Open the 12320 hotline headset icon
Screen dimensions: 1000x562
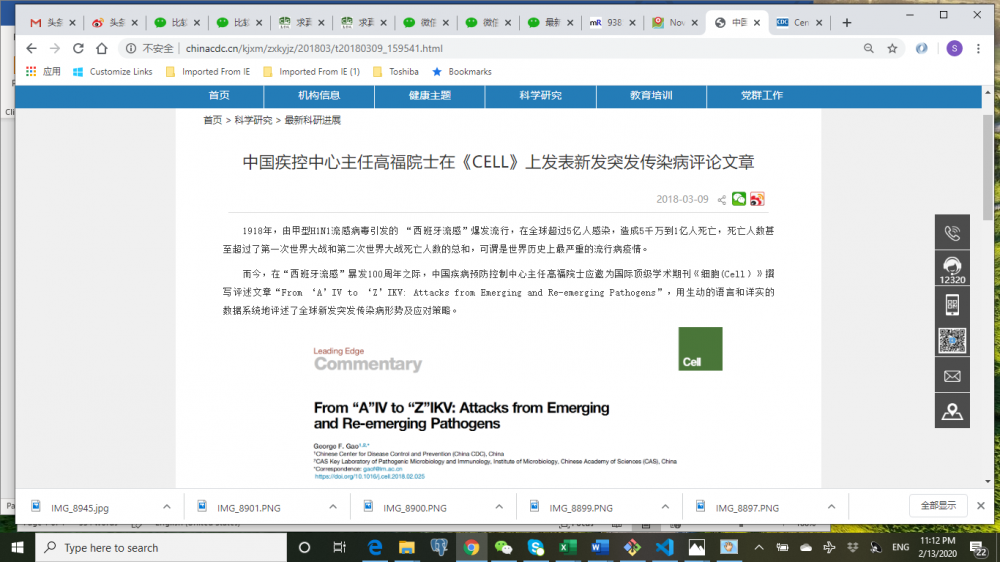click(952, 269)
